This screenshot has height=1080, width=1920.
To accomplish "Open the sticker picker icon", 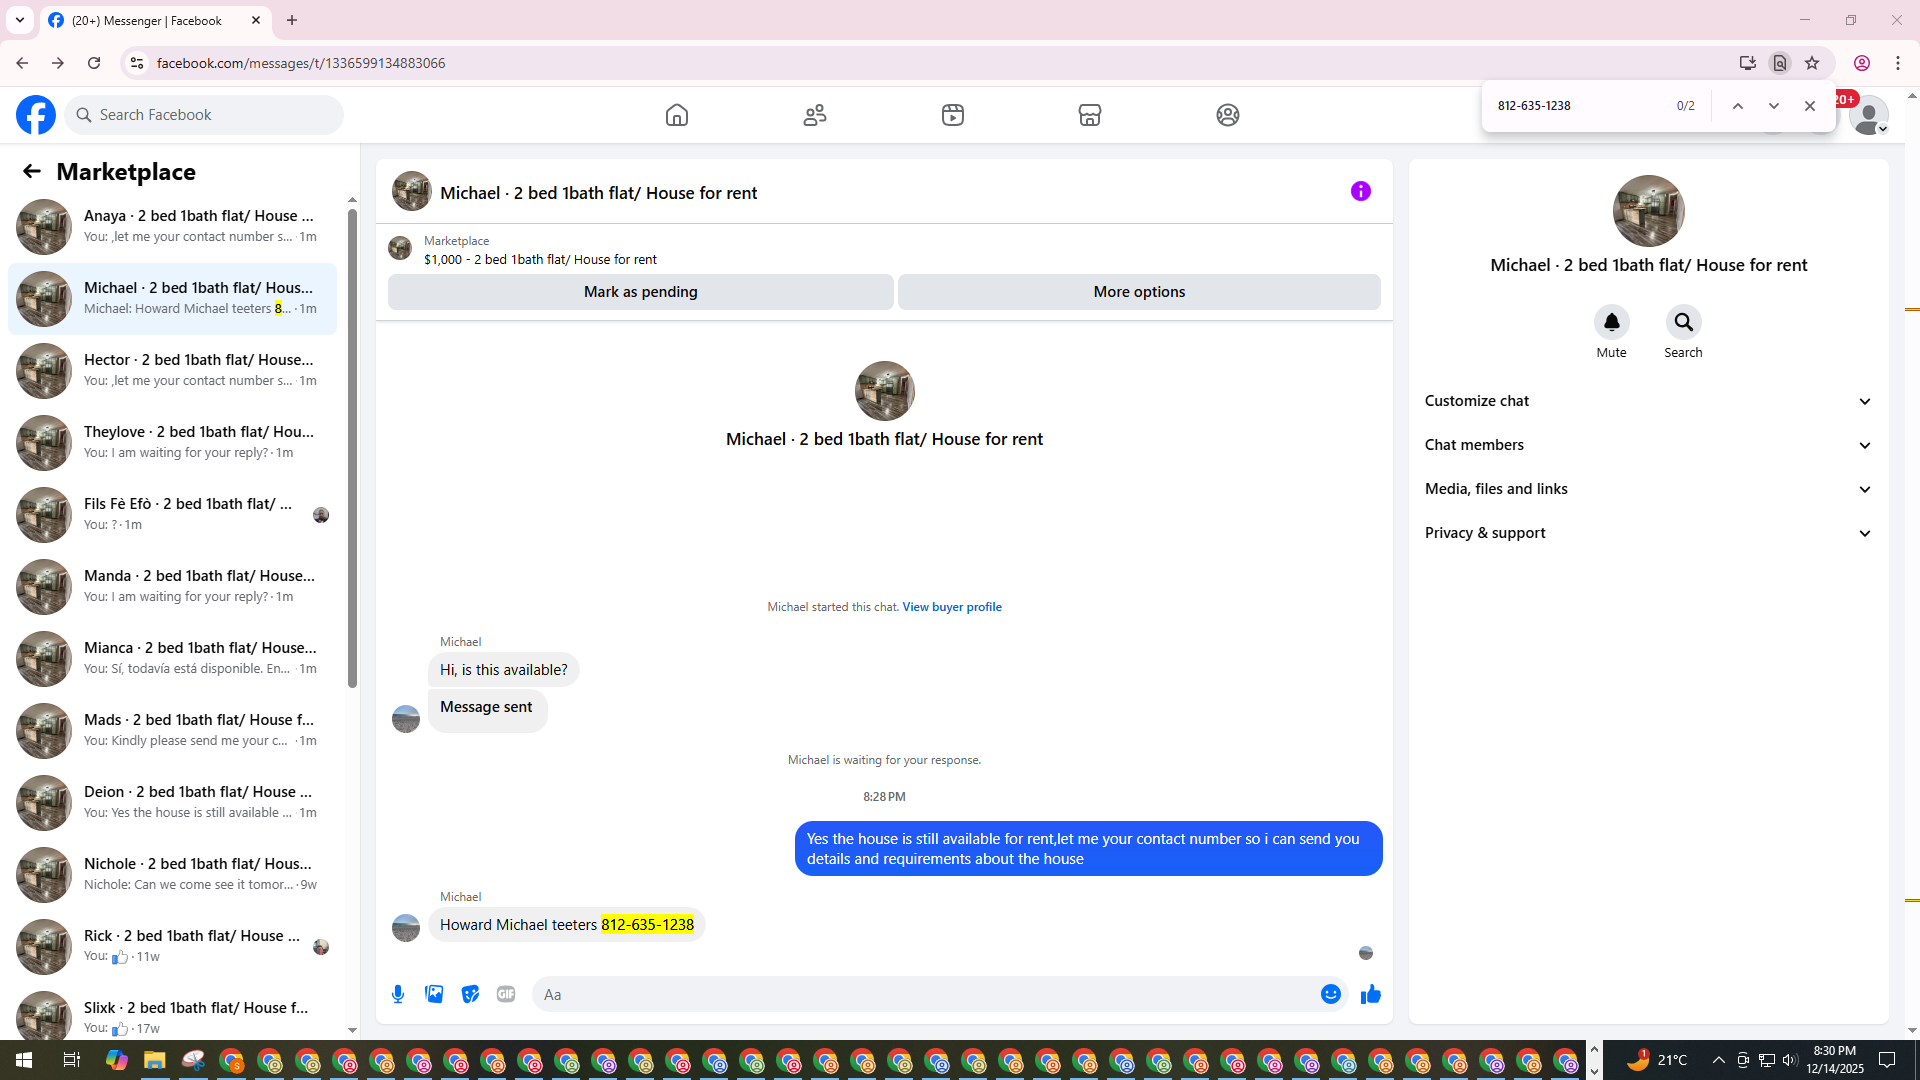I will [x=470, y=994].
